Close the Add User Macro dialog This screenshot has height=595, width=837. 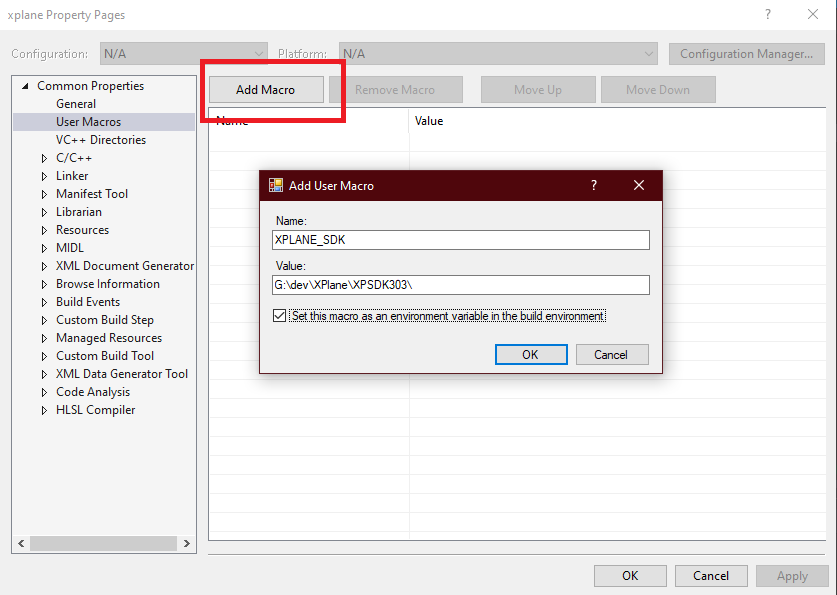coord(639,185)
